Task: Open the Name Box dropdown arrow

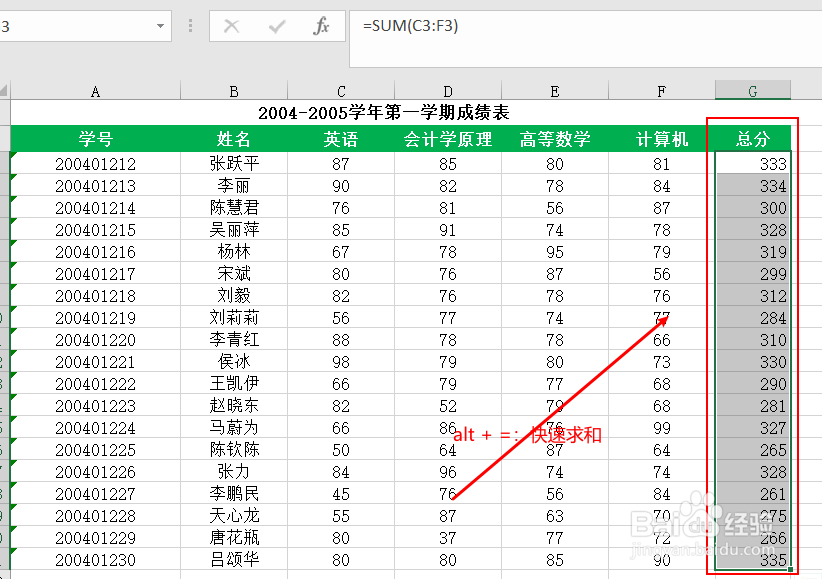Action: click(x=160, y=26)
